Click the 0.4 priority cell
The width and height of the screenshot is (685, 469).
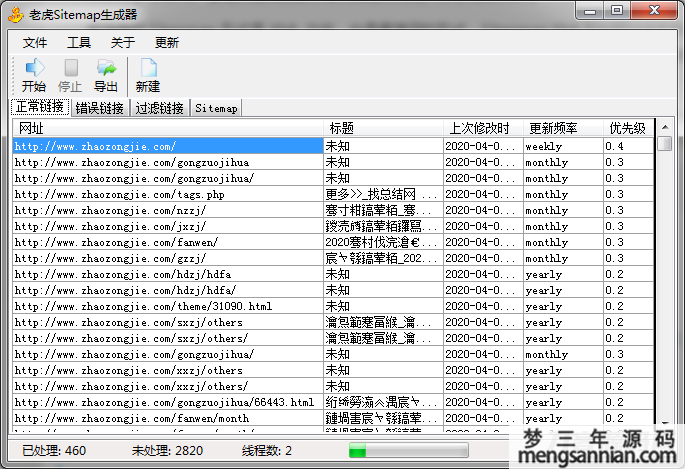[628, 146]
